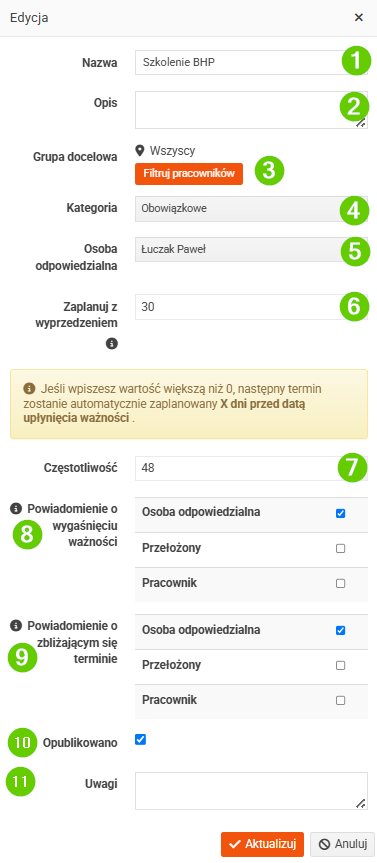Click info icon beside Powiadomienie o wygaśnięciu ważności

tap(15, 508)
